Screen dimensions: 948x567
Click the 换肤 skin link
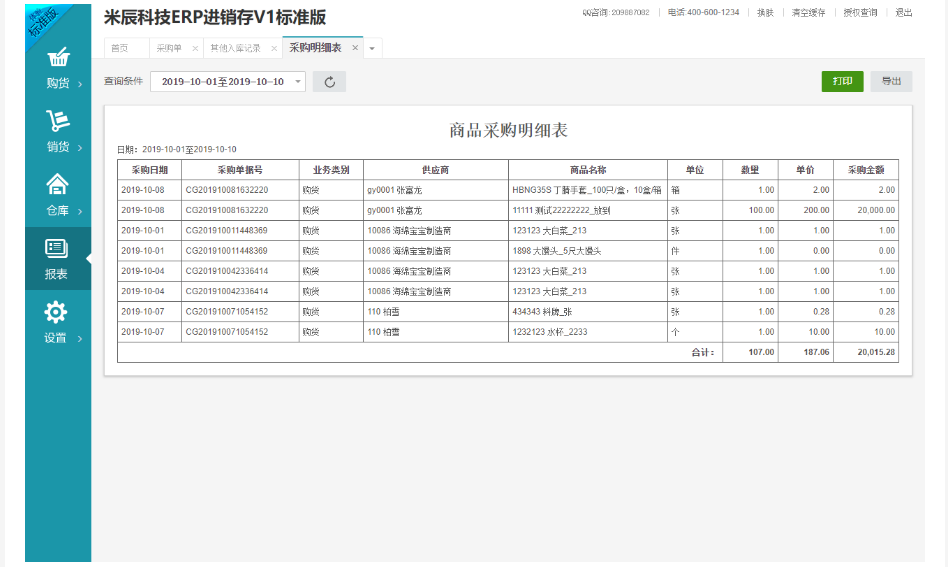[765, 12]
